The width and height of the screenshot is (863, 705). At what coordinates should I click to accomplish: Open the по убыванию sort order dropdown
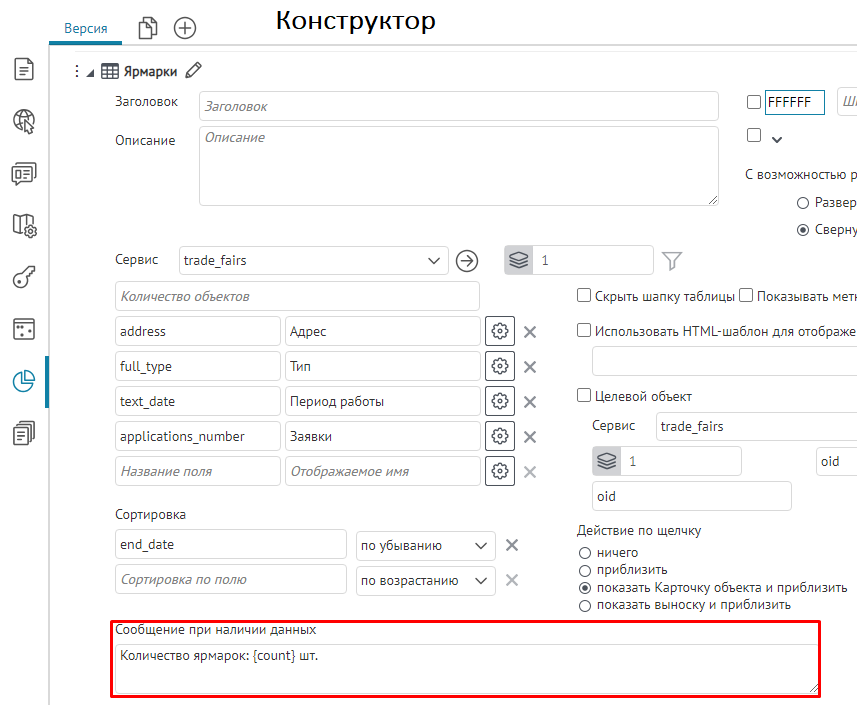426,545
